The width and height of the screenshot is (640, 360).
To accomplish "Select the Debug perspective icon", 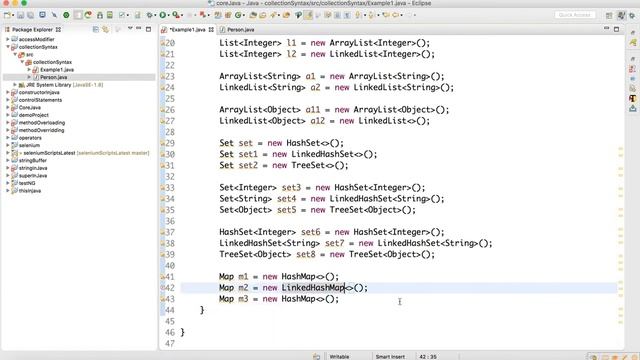I will coord(632,15).
